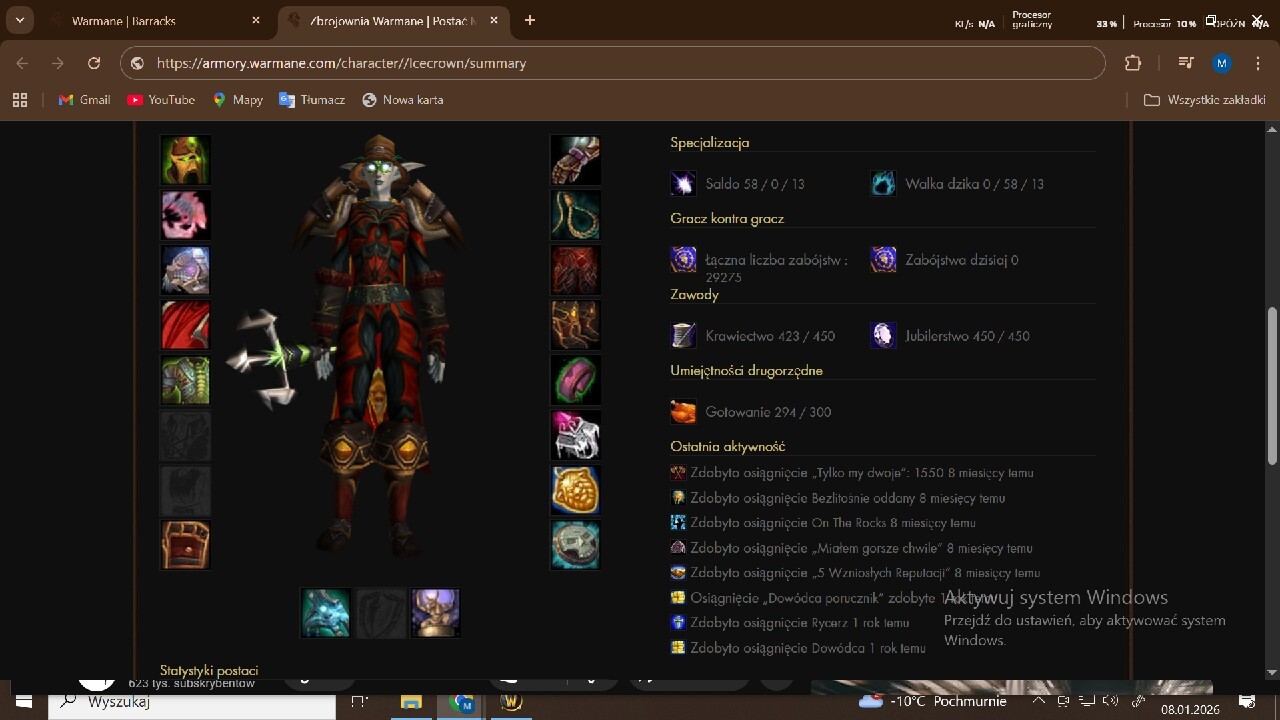This screenshot has width=1280, height=720.
Task: Click the icon beside Zabójstwa dzisiaj
Action: click(x=883, y=260)
